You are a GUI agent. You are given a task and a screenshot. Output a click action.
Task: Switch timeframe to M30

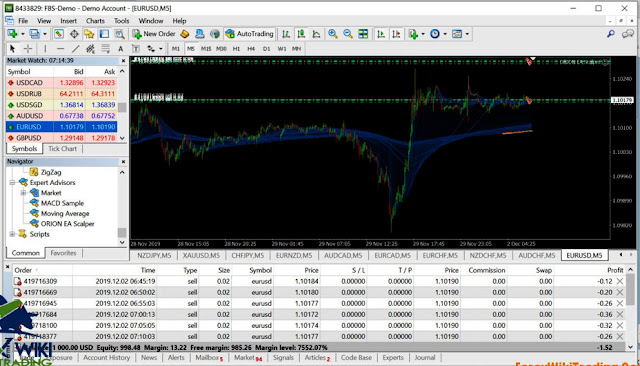click(221, 49)
